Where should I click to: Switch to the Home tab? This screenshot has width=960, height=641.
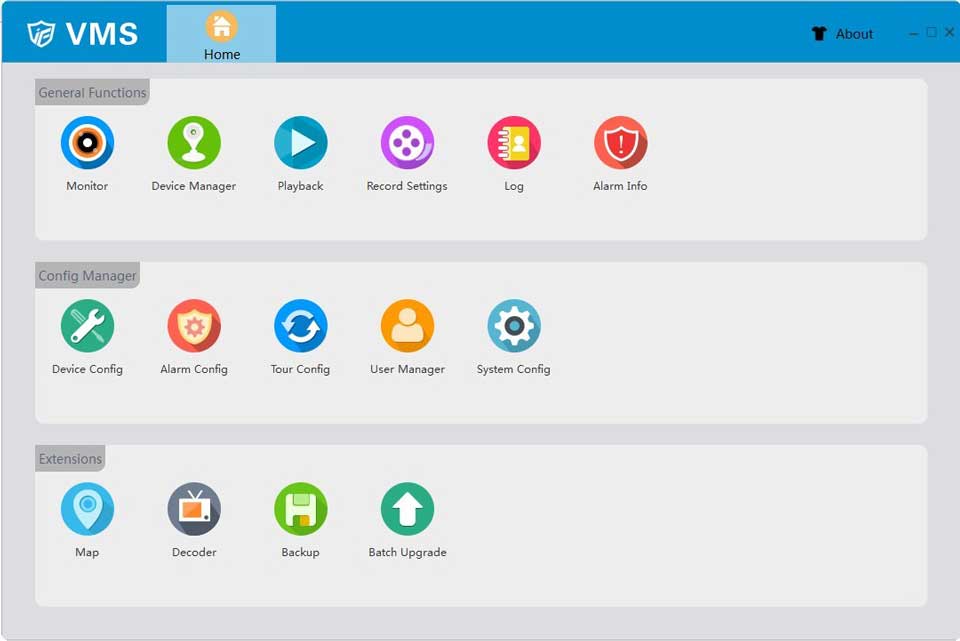(221, 35)
